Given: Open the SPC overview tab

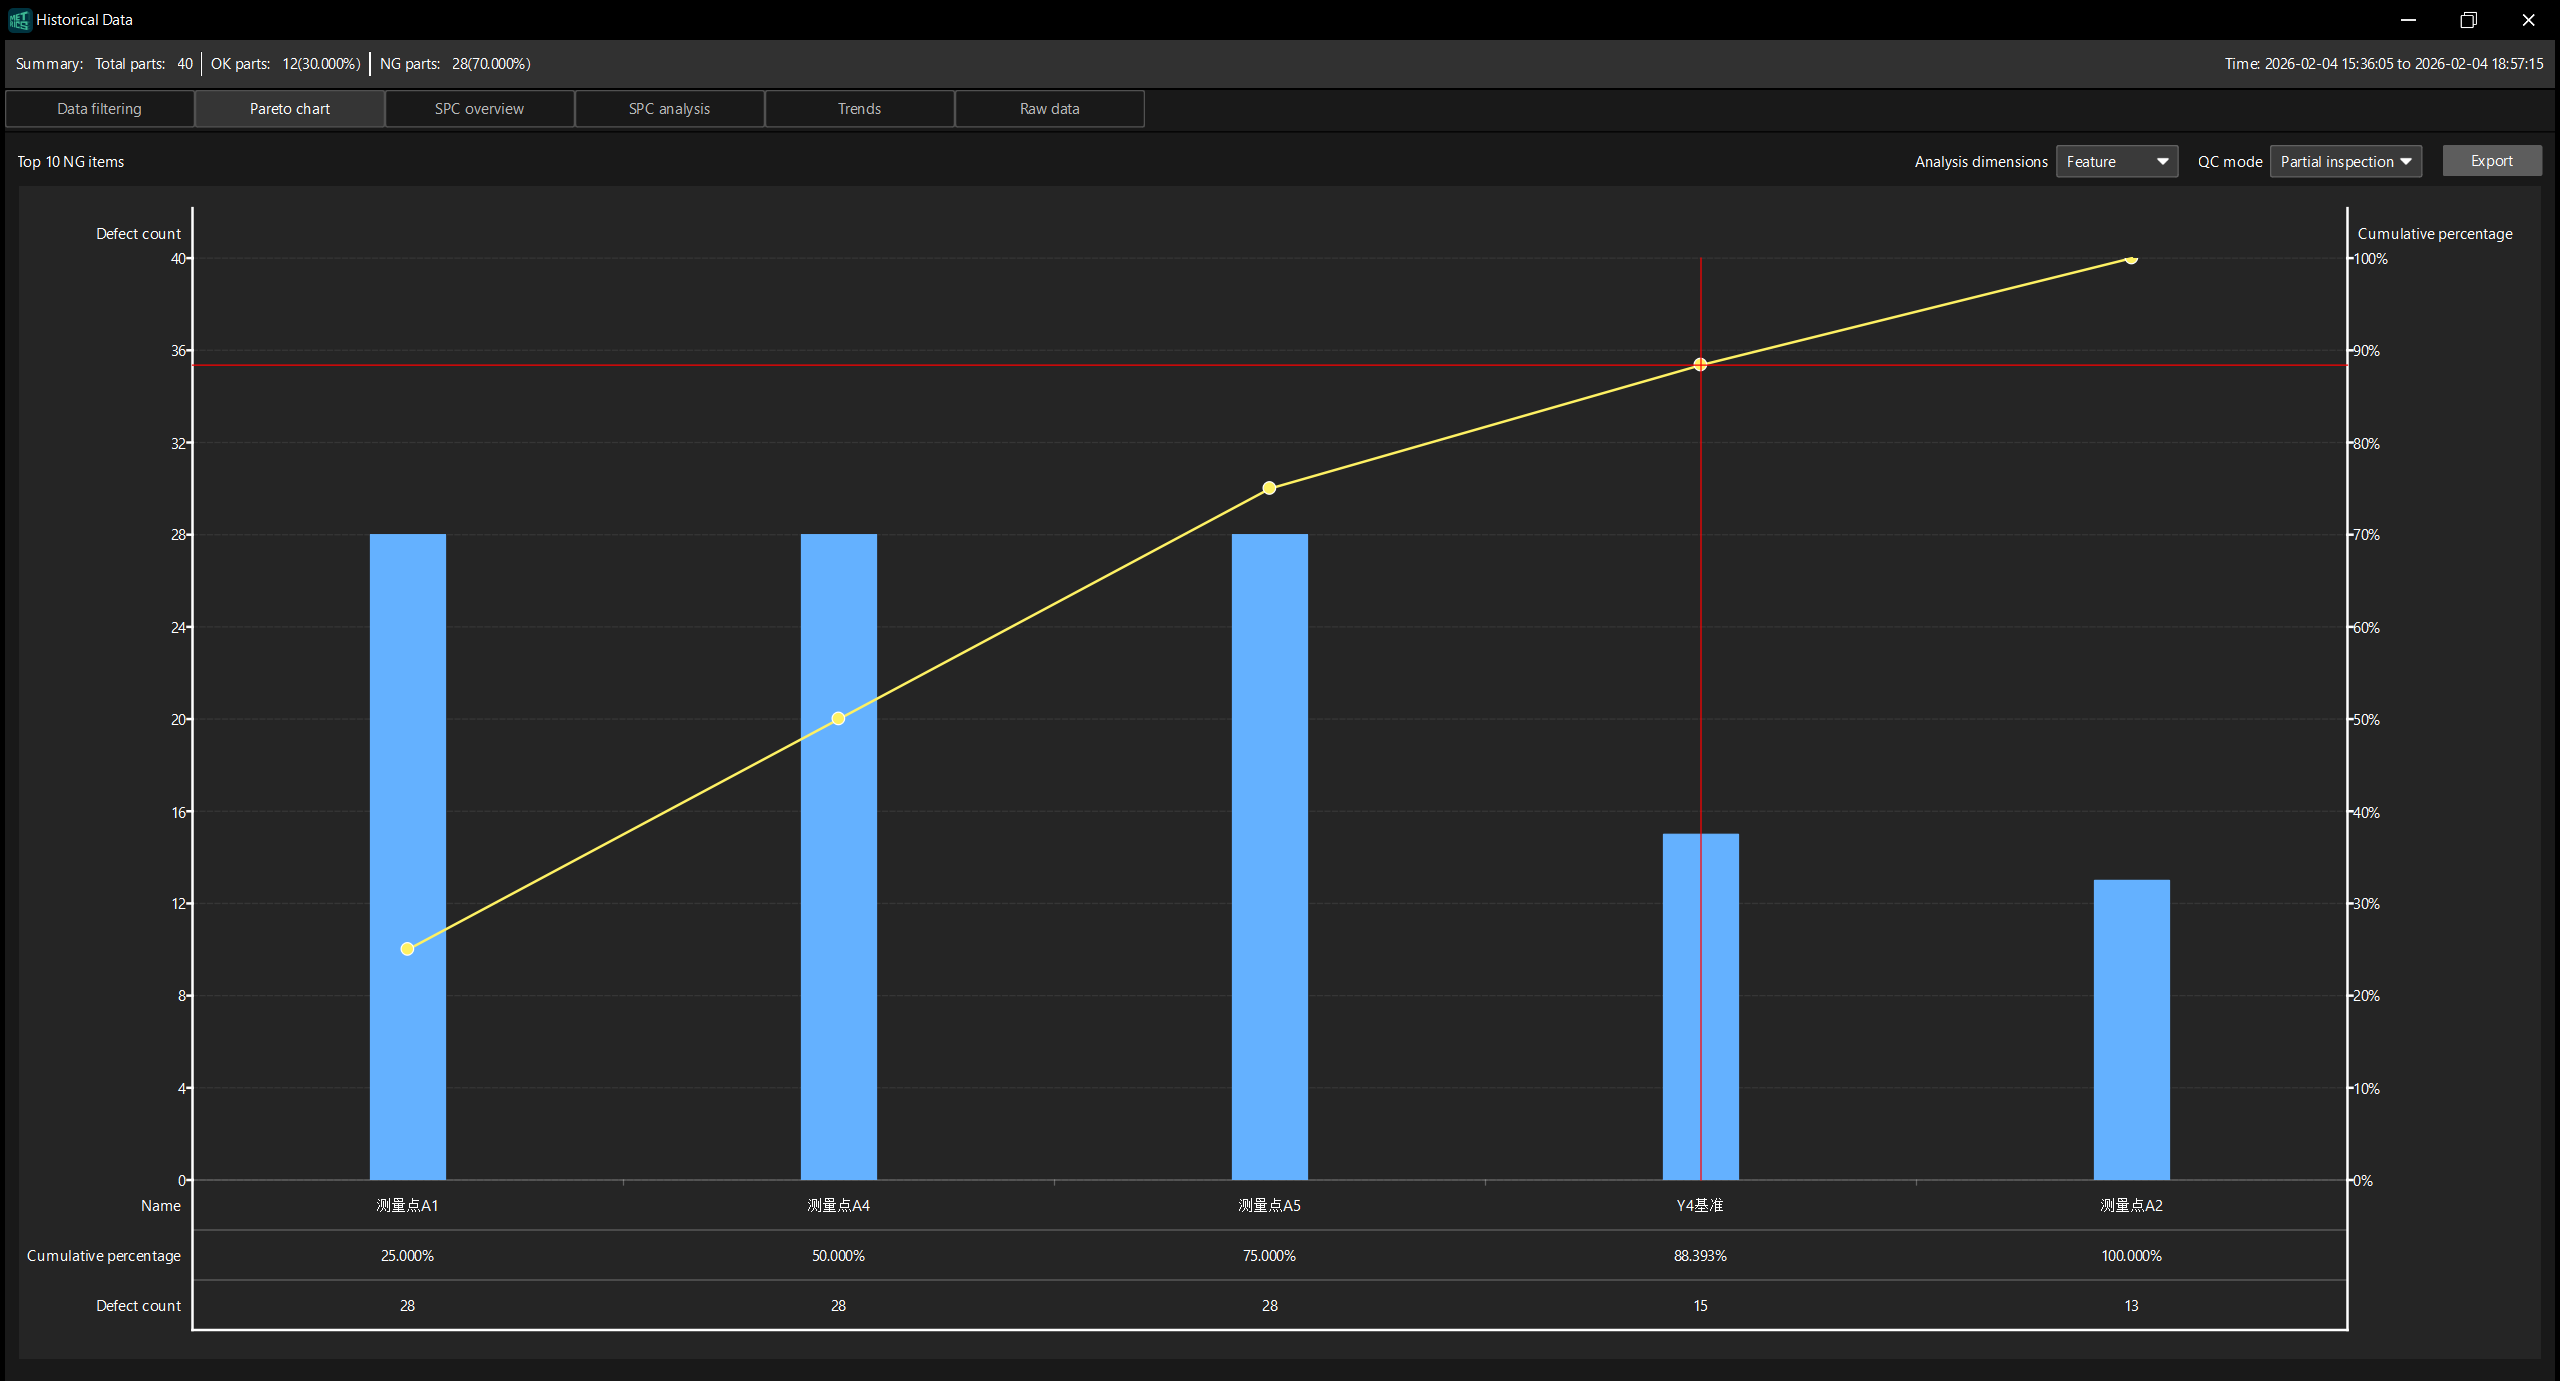Looking at the screenshot, I should point(478,108).
